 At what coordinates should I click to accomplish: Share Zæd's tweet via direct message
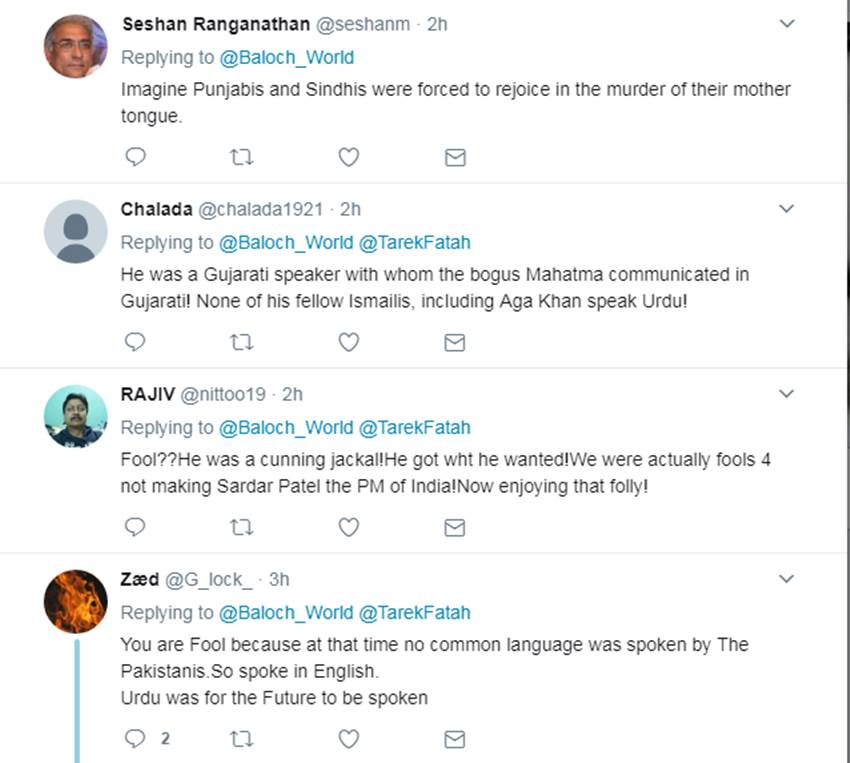455,739
